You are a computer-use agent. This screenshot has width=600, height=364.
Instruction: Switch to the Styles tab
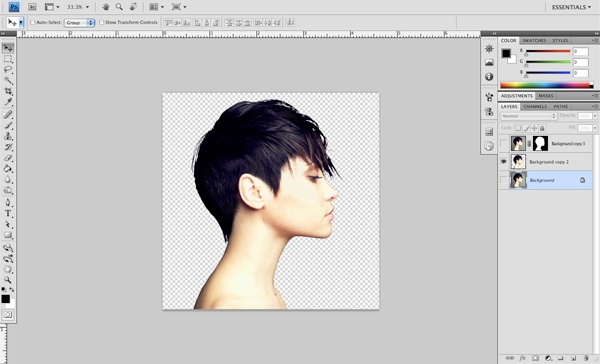560,41
